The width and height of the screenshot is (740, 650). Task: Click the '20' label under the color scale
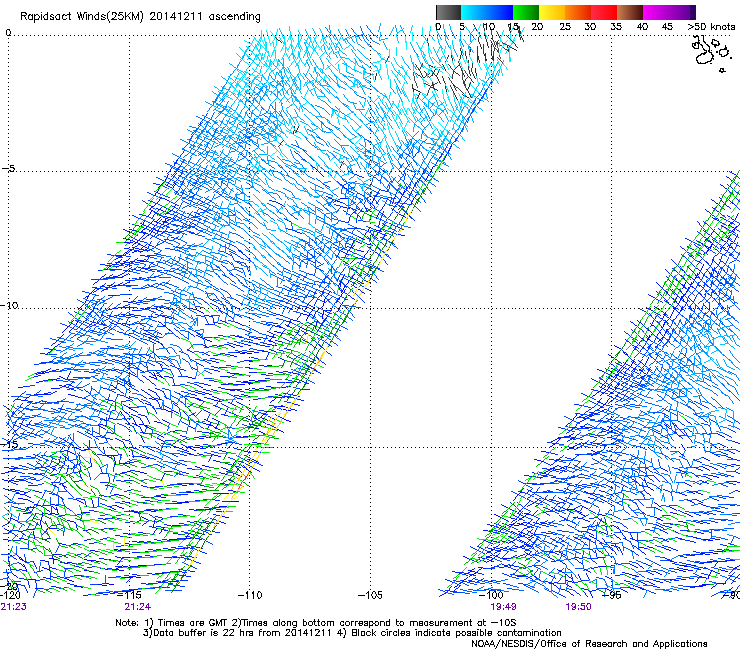(x=537, y=26)
